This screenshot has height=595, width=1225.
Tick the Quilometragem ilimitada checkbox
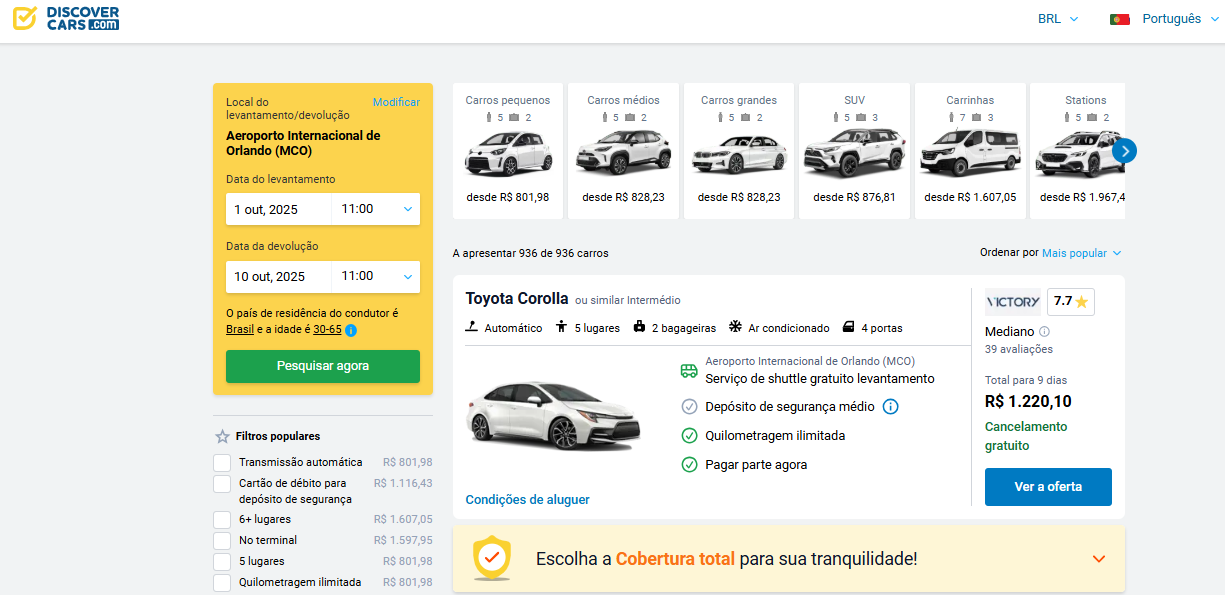click(x=222, y=582)
